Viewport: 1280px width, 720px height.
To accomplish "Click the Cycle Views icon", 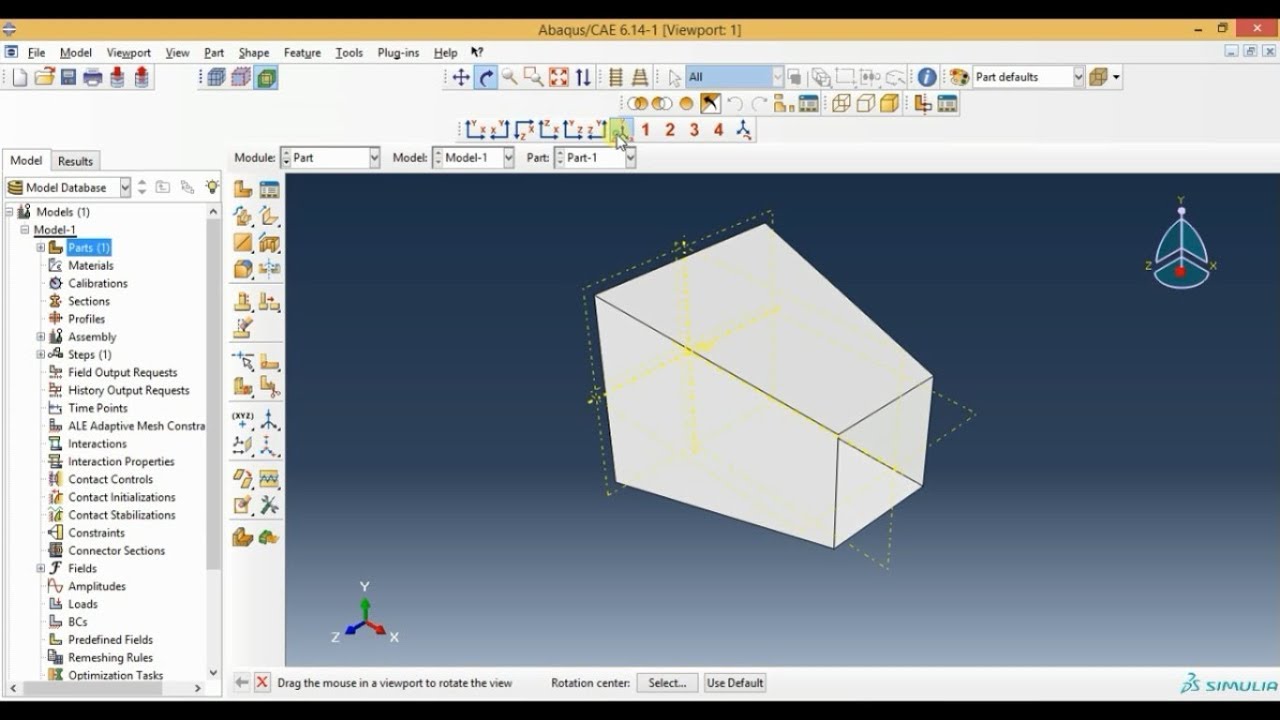I will pos(583,77).
